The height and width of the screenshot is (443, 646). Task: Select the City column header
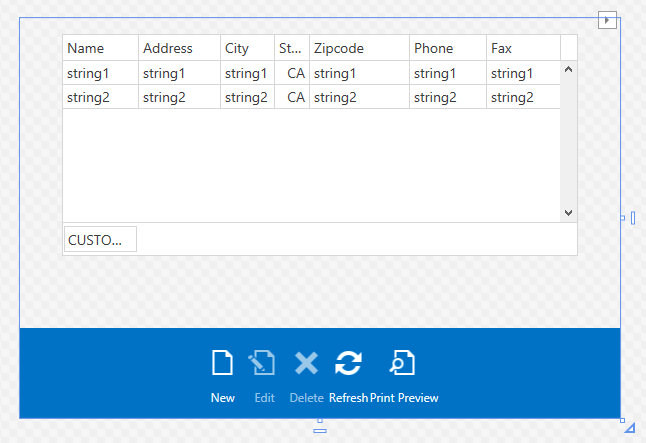click(x=247, y=48)
